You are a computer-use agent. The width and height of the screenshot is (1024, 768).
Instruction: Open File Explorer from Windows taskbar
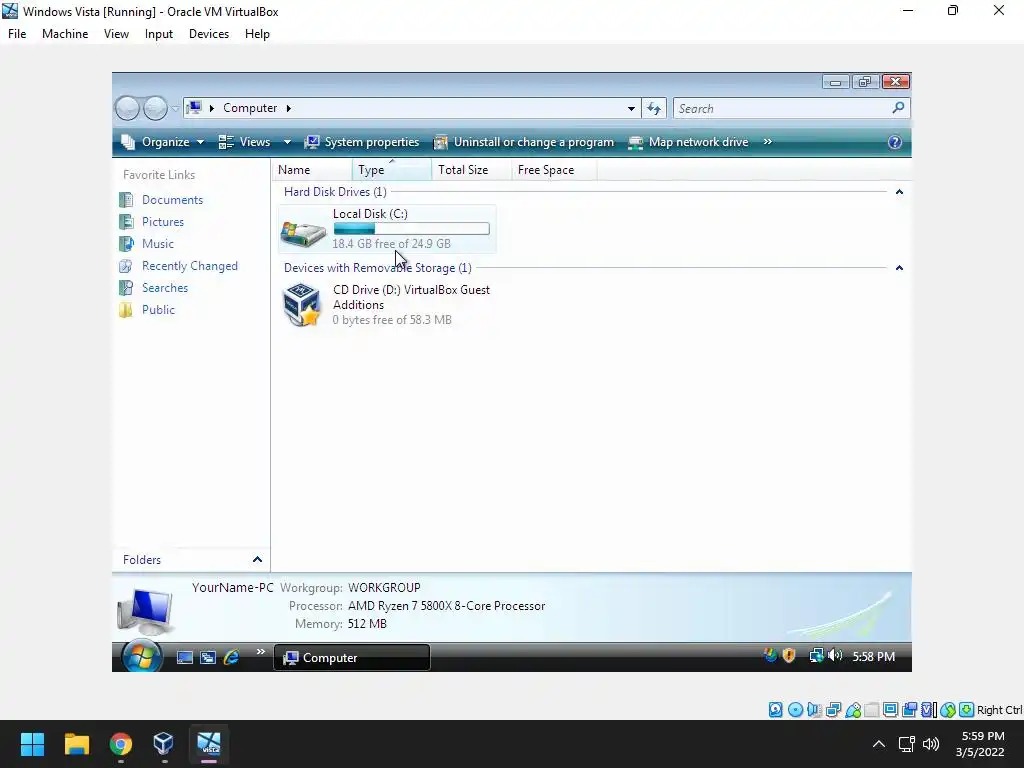point(76,744)
